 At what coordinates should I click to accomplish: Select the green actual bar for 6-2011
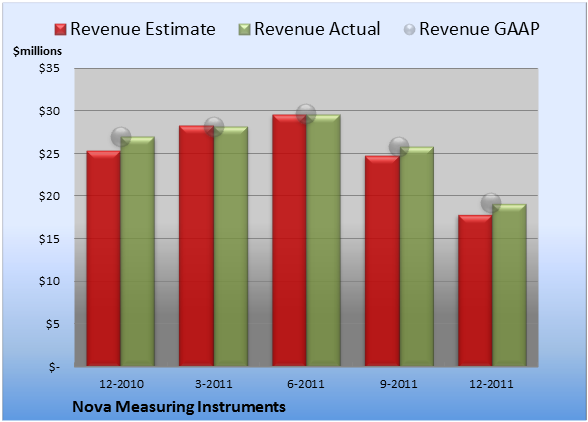pyautogui.click(x=323, y=240)
